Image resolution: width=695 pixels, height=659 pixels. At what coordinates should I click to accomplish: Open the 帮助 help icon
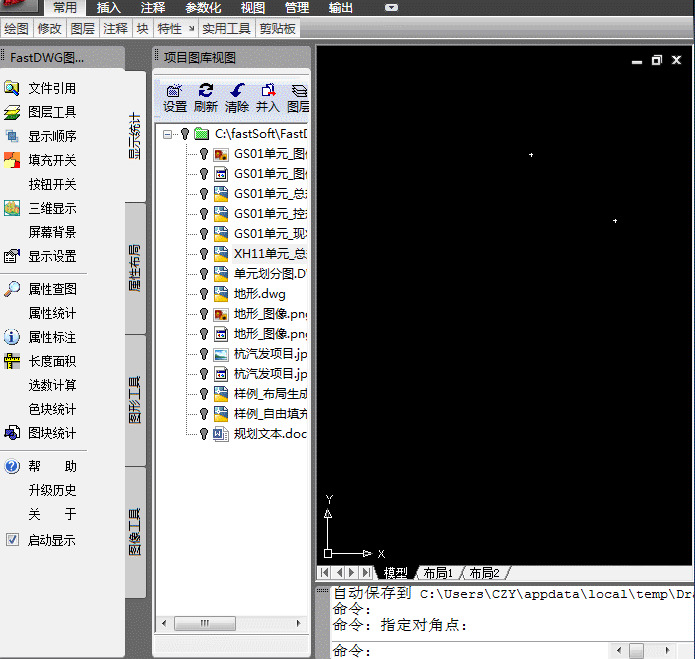click(12, 466)
